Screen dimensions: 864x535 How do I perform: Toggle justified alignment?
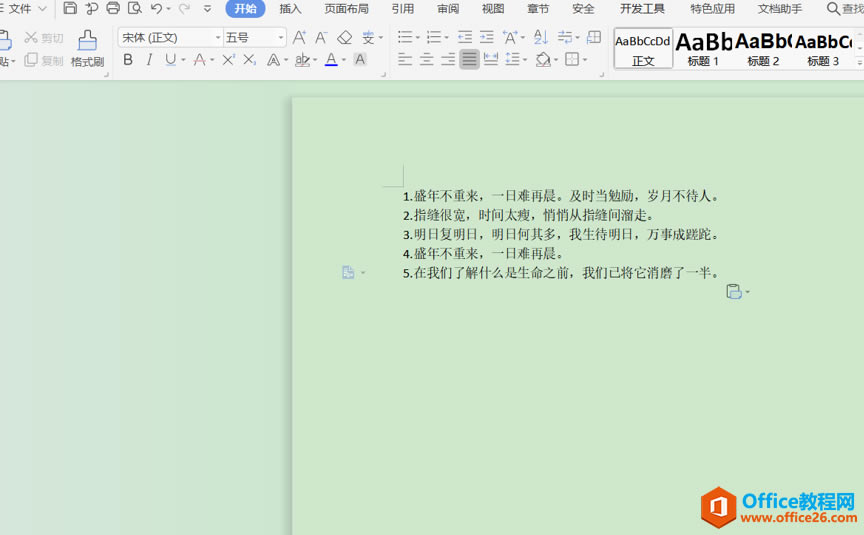(469, 59)
